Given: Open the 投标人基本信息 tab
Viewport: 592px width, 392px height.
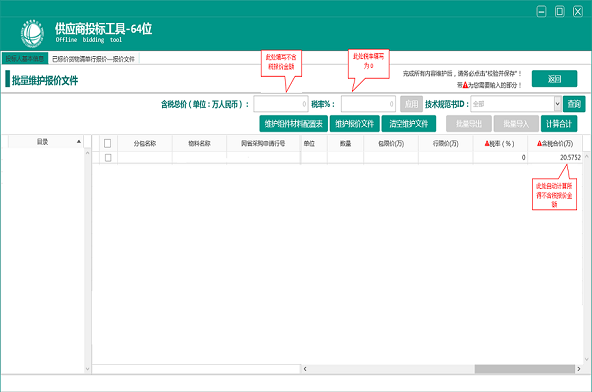Looking at the screenshot, I should point(25,59).
